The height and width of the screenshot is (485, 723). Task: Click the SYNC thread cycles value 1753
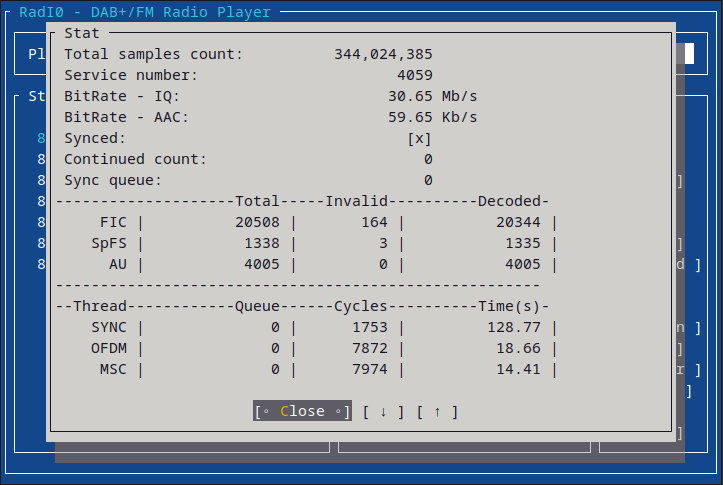370,327
